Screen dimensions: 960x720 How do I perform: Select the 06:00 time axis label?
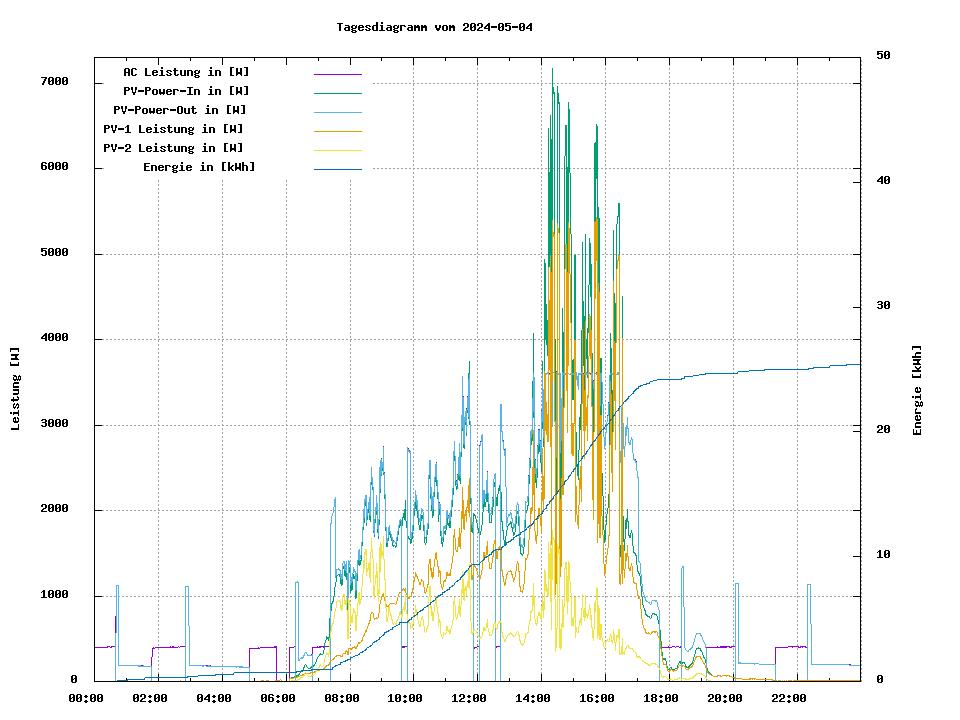[277, 698]
